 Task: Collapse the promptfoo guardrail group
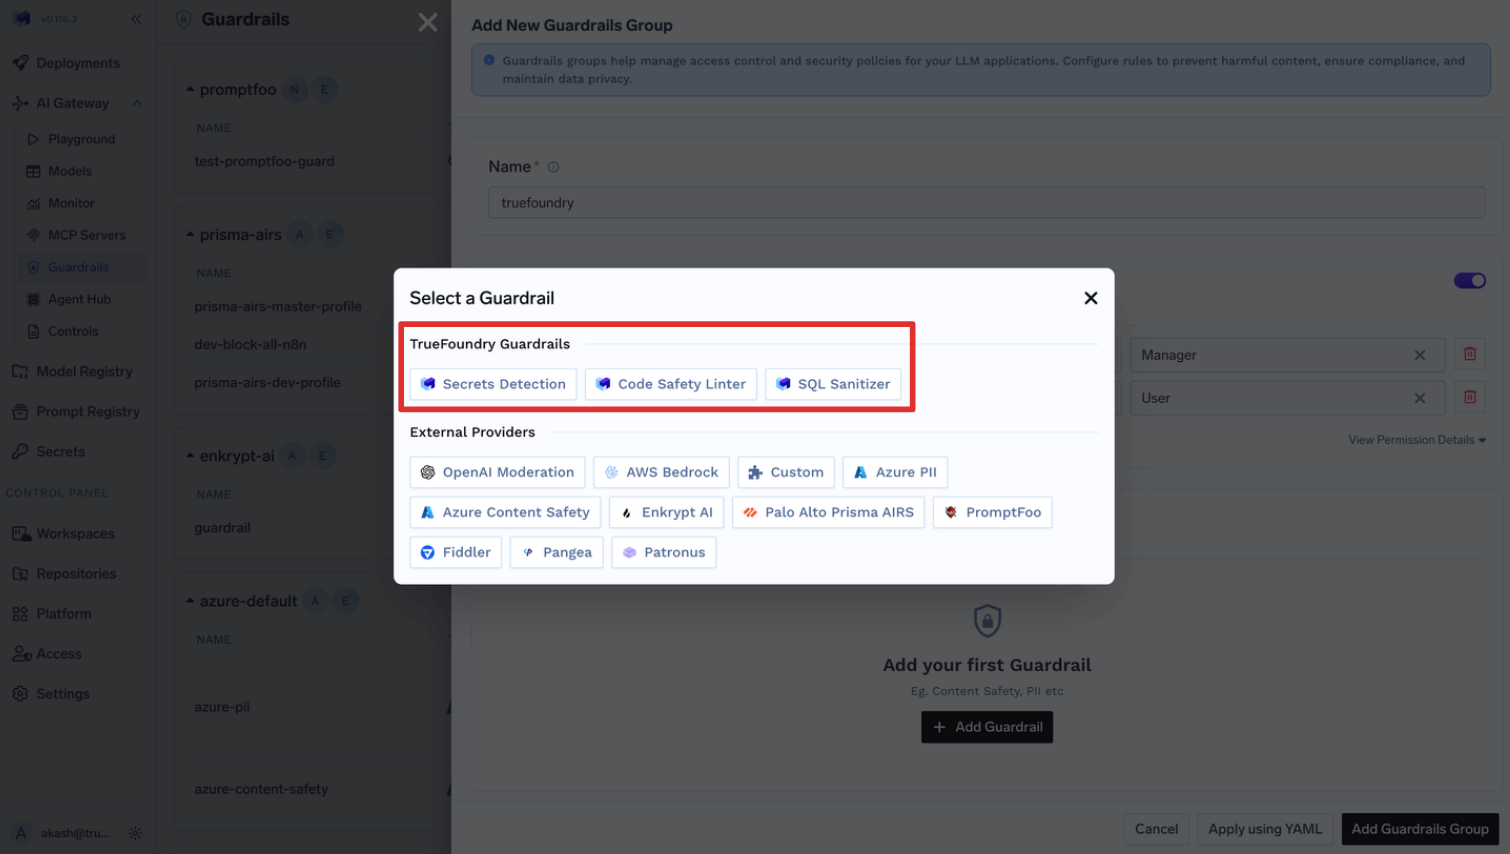(x=190, y=89)
